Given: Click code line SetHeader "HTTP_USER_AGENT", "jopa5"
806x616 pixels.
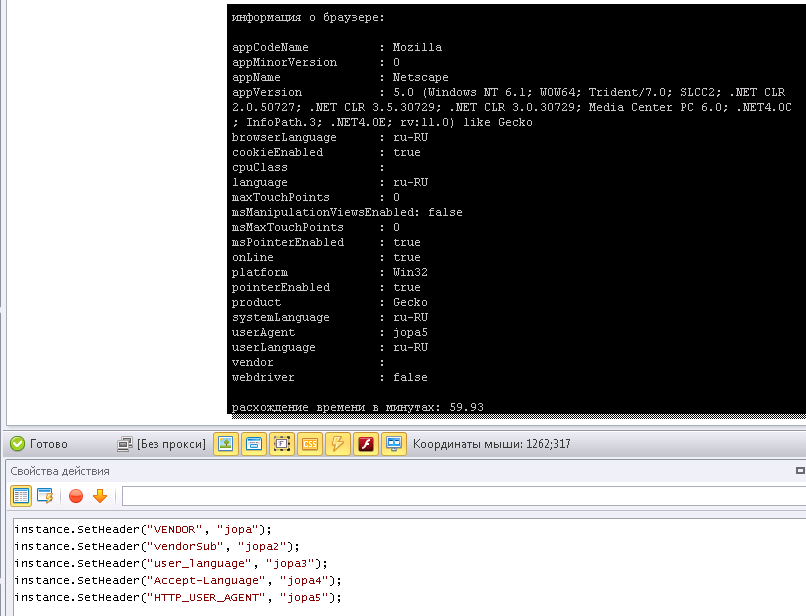Looking at the screenshot, I should 178,597.
